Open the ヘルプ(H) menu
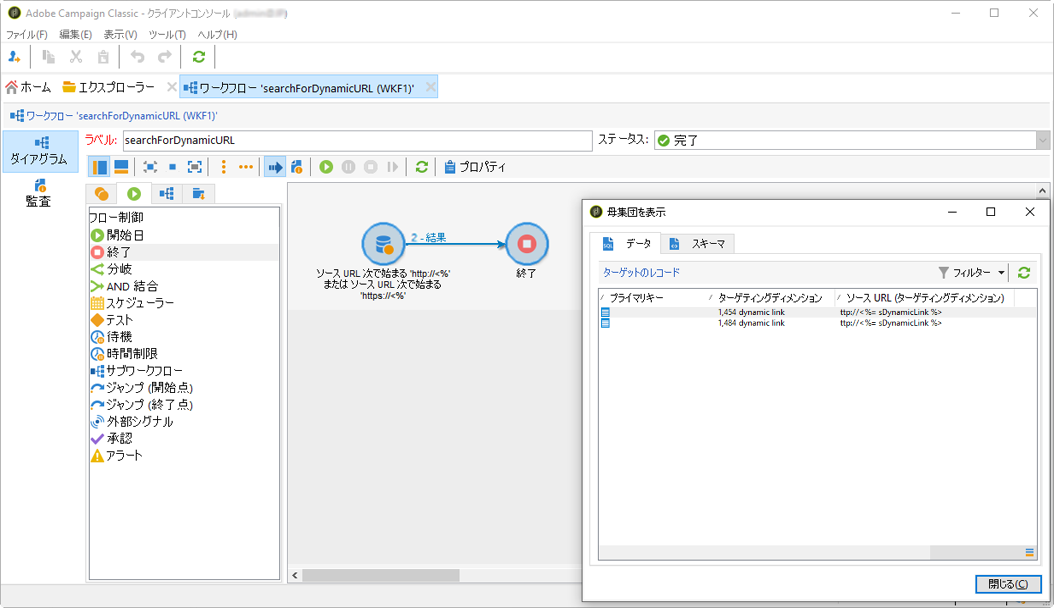This screenshot has height=608, width=1054. (x=217, y=34)
